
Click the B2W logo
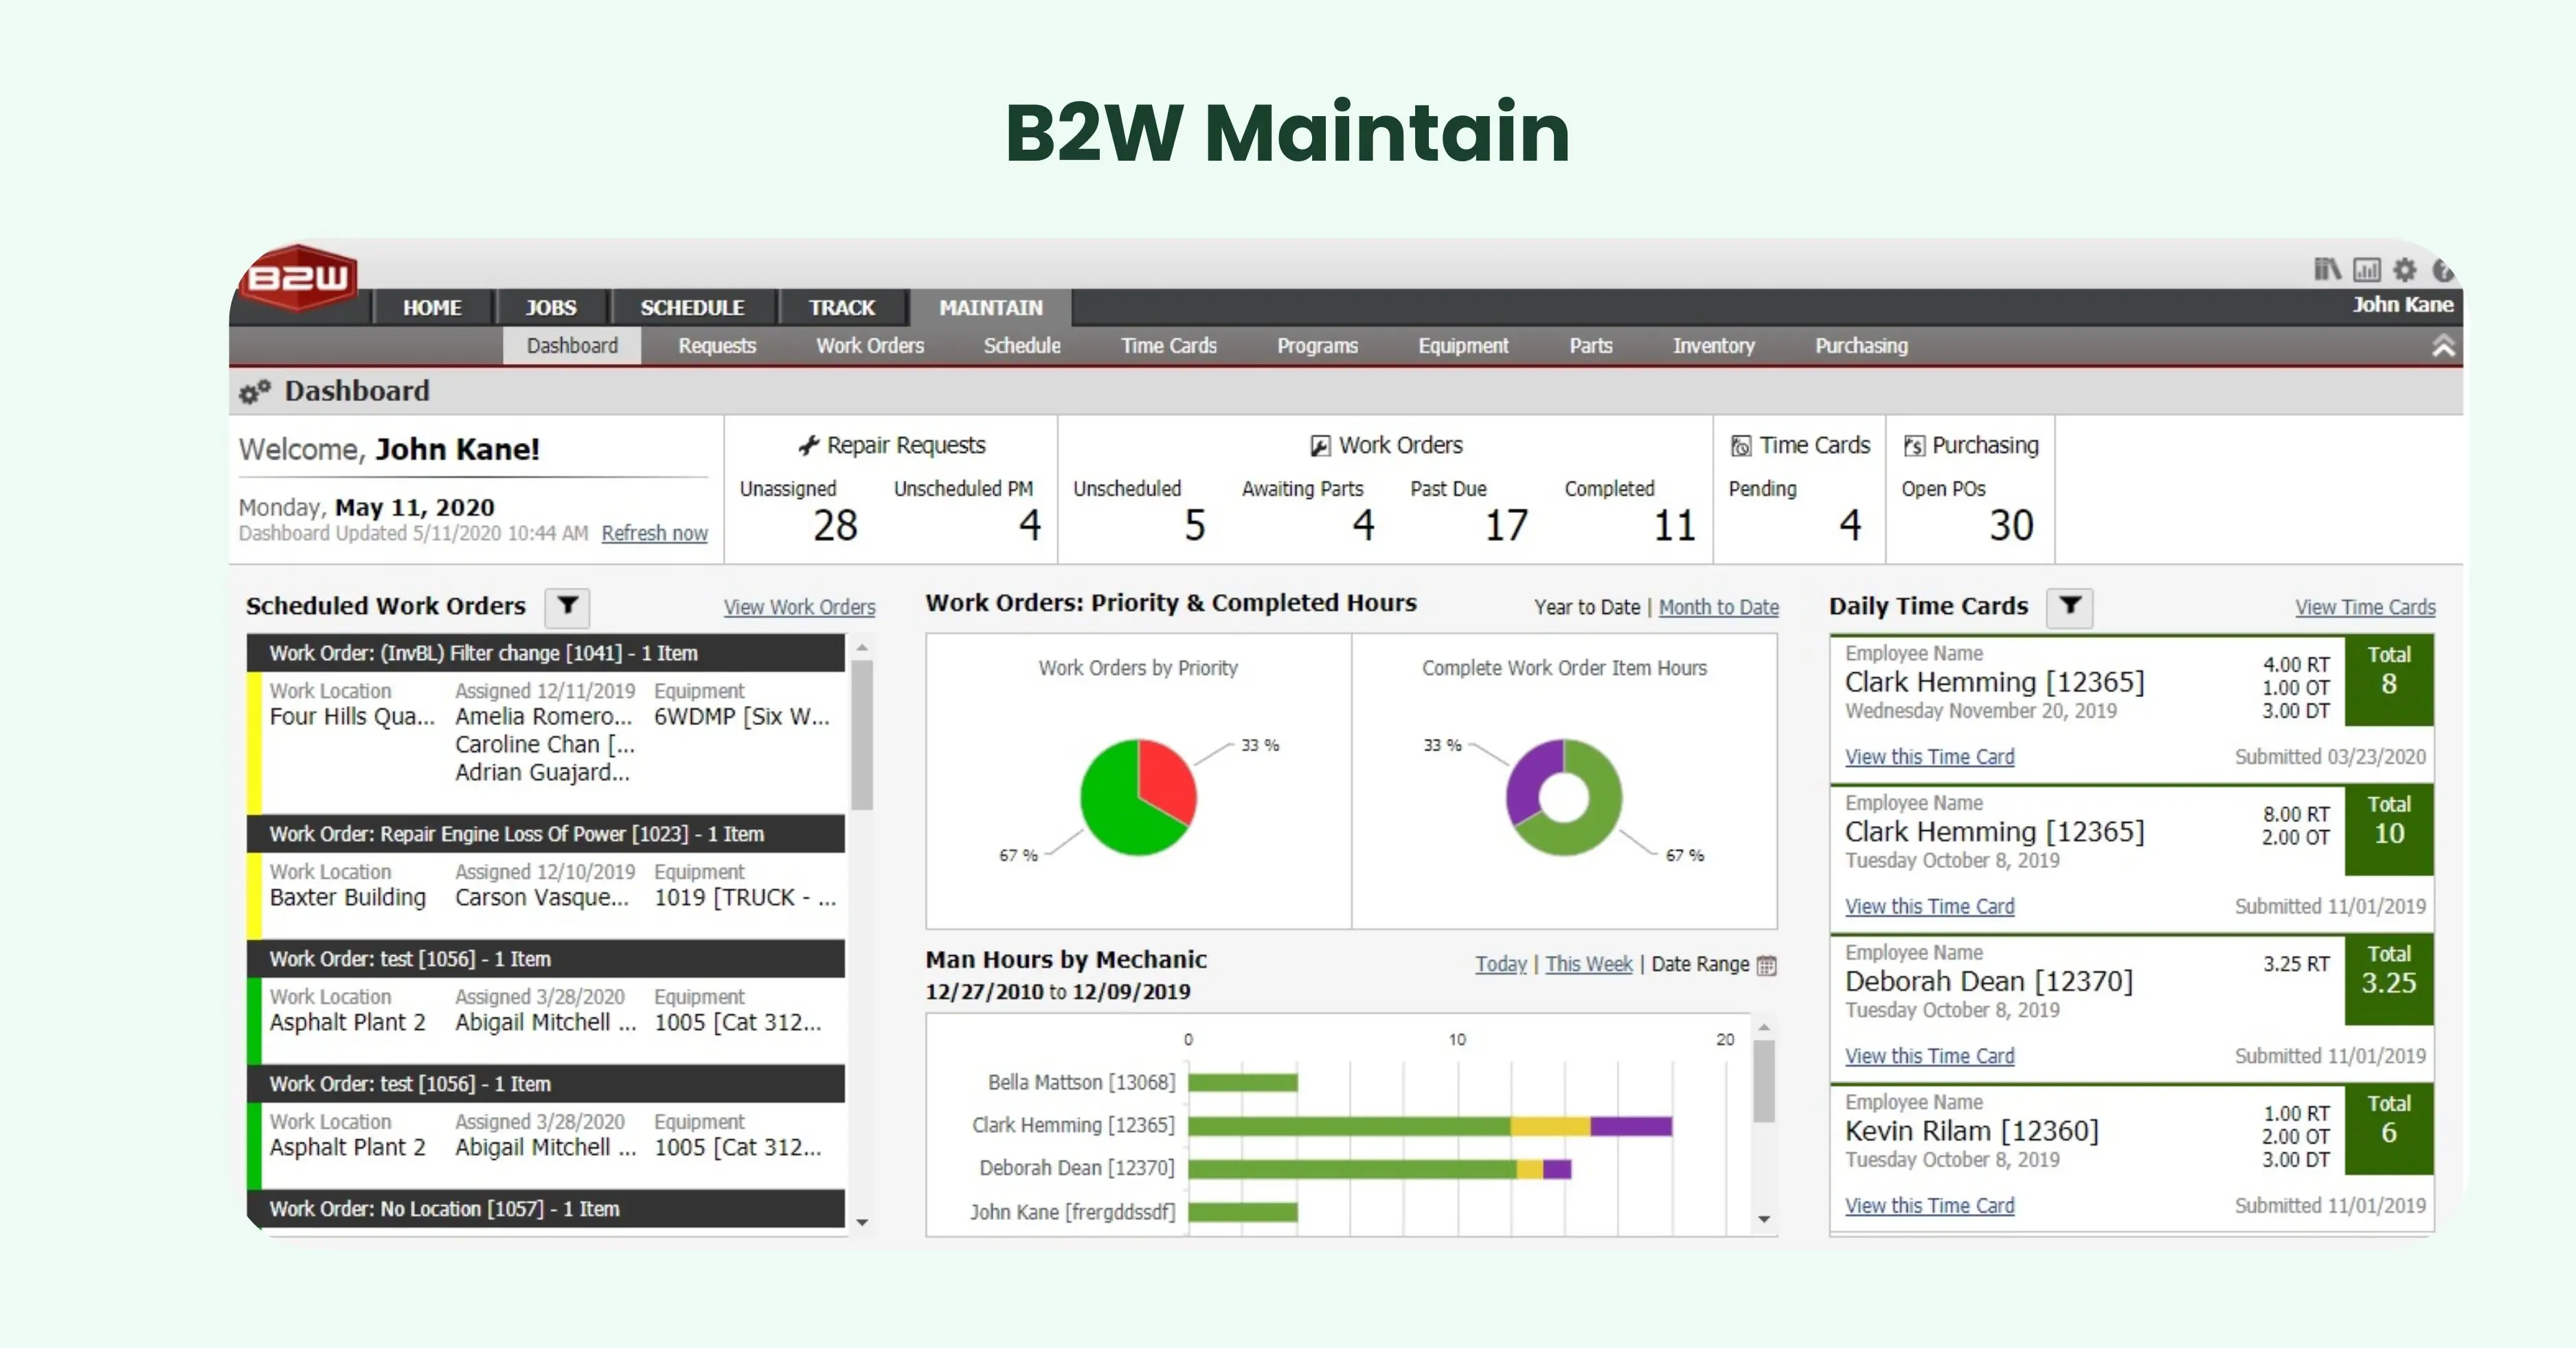coord(300,277)
